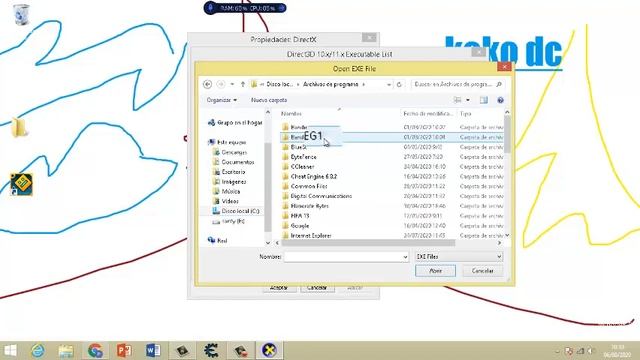
Task: Expand the Nombre field dropdown arrow
Action: coord(405,257)
